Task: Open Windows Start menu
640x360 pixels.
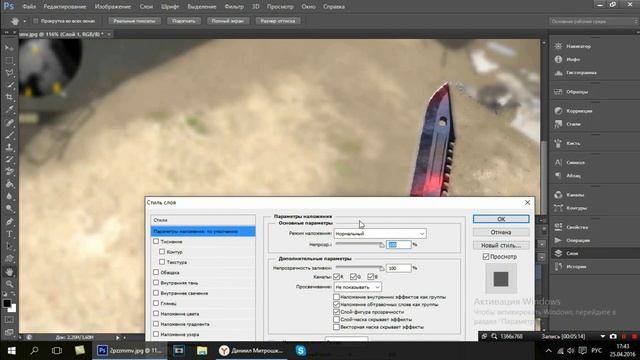Action: coord(11,351)
